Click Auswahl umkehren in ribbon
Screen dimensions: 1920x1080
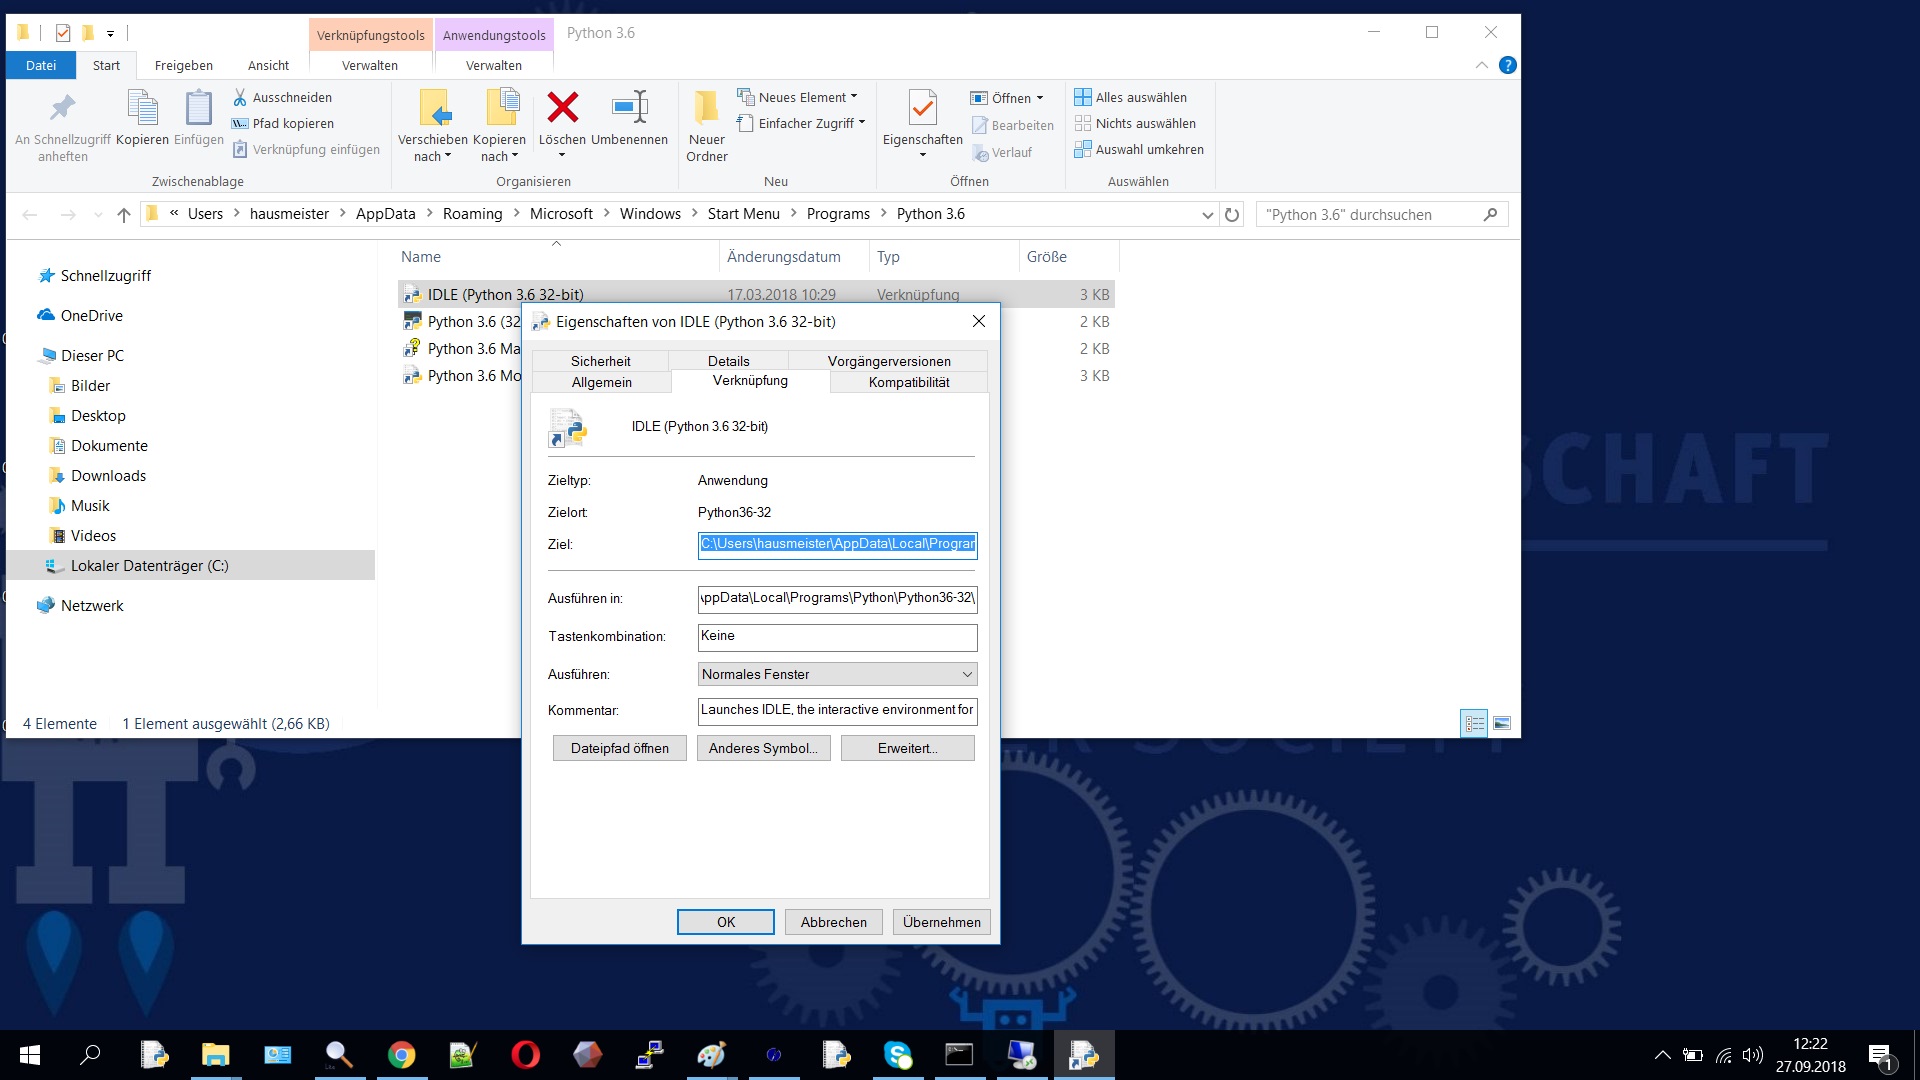point(1139,149)
